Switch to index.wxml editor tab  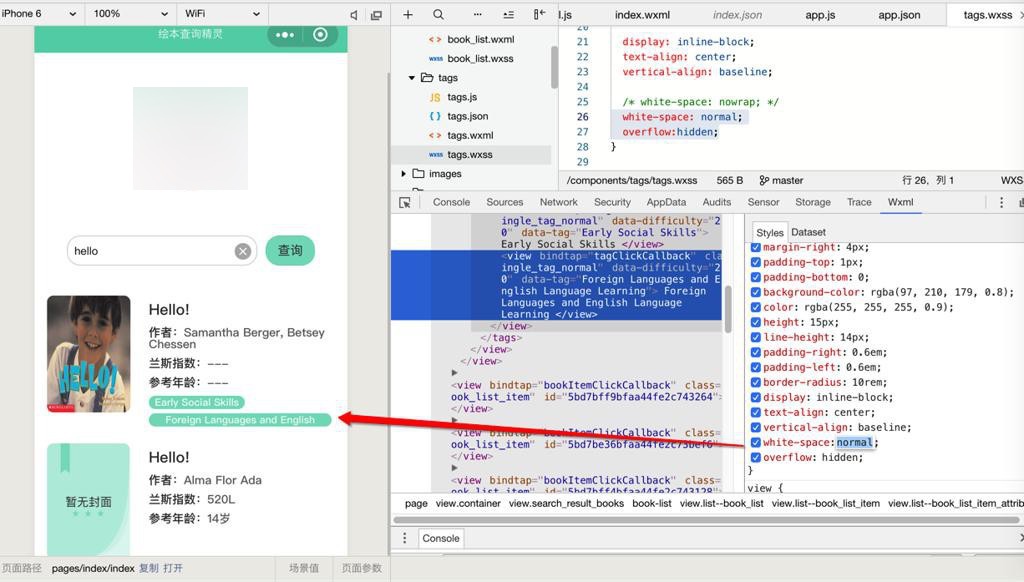tap(642, 14)
